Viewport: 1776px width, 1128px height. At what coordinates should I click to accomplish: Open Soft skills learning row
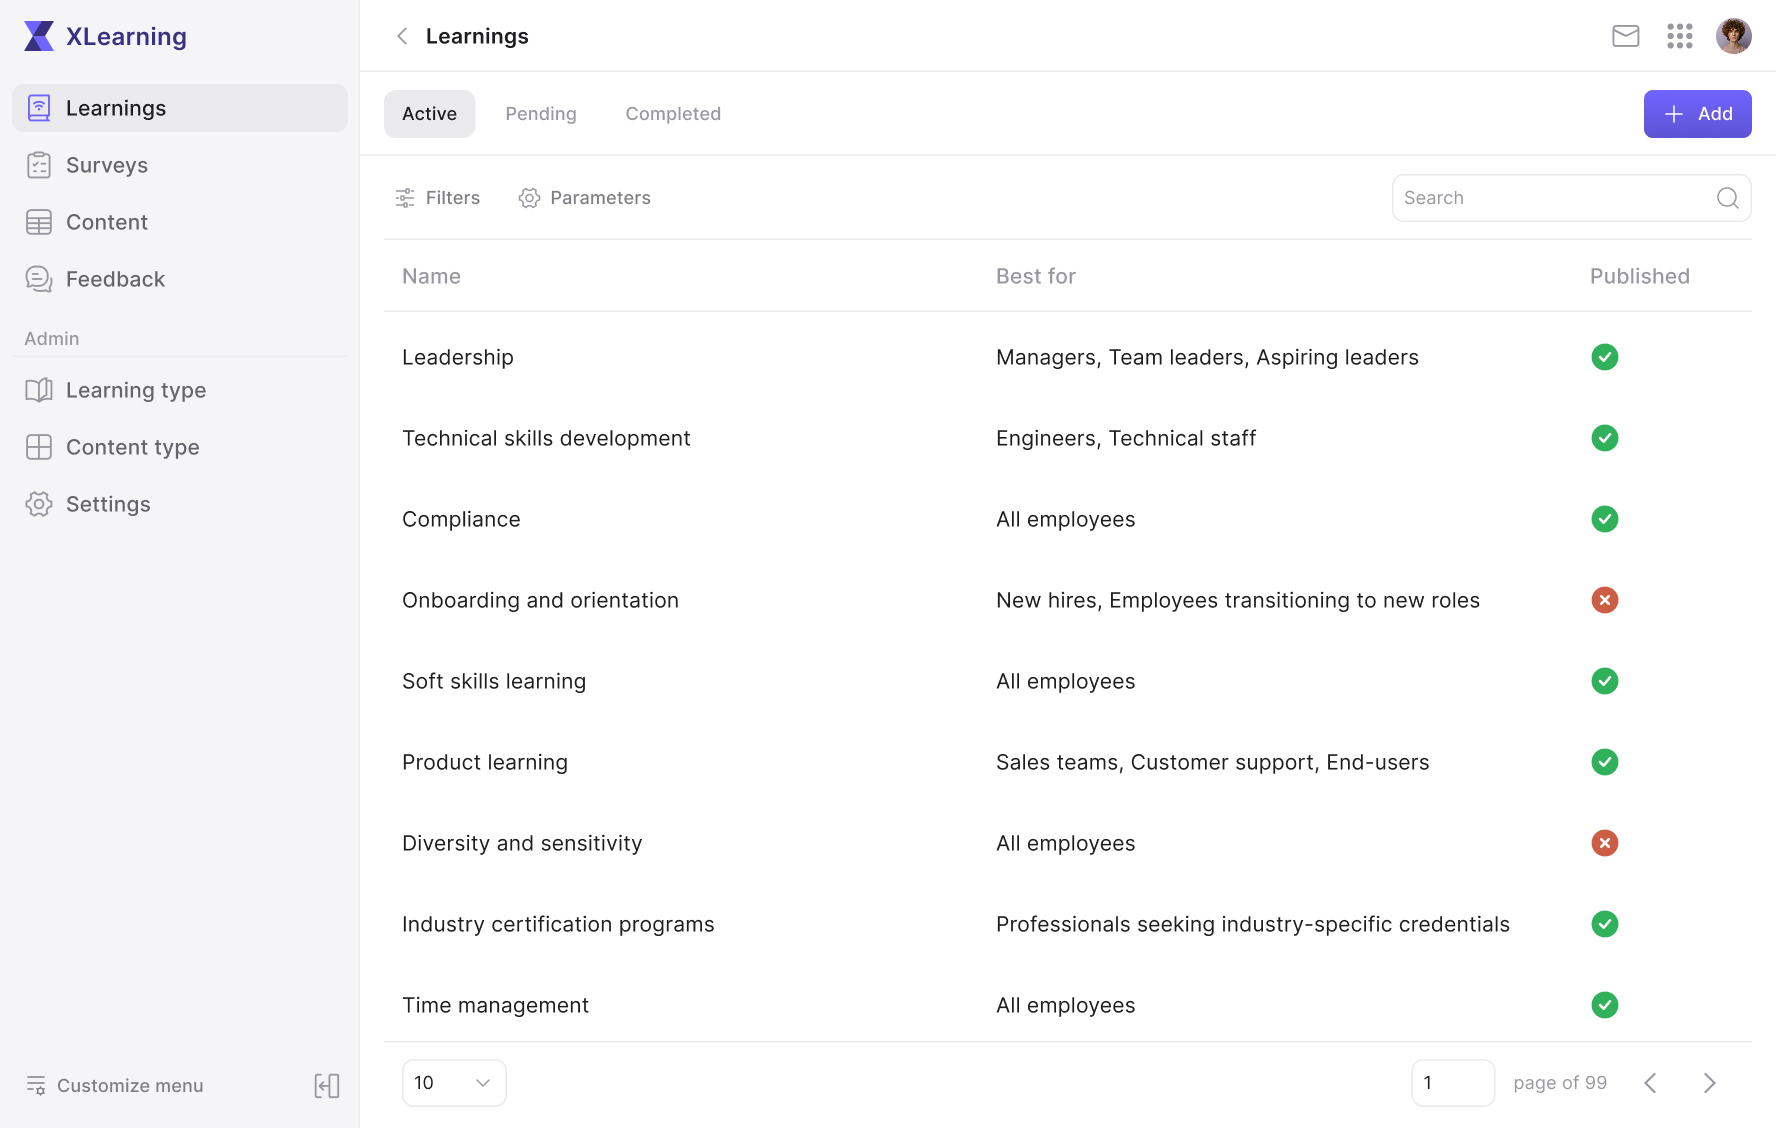[1068, 681]
